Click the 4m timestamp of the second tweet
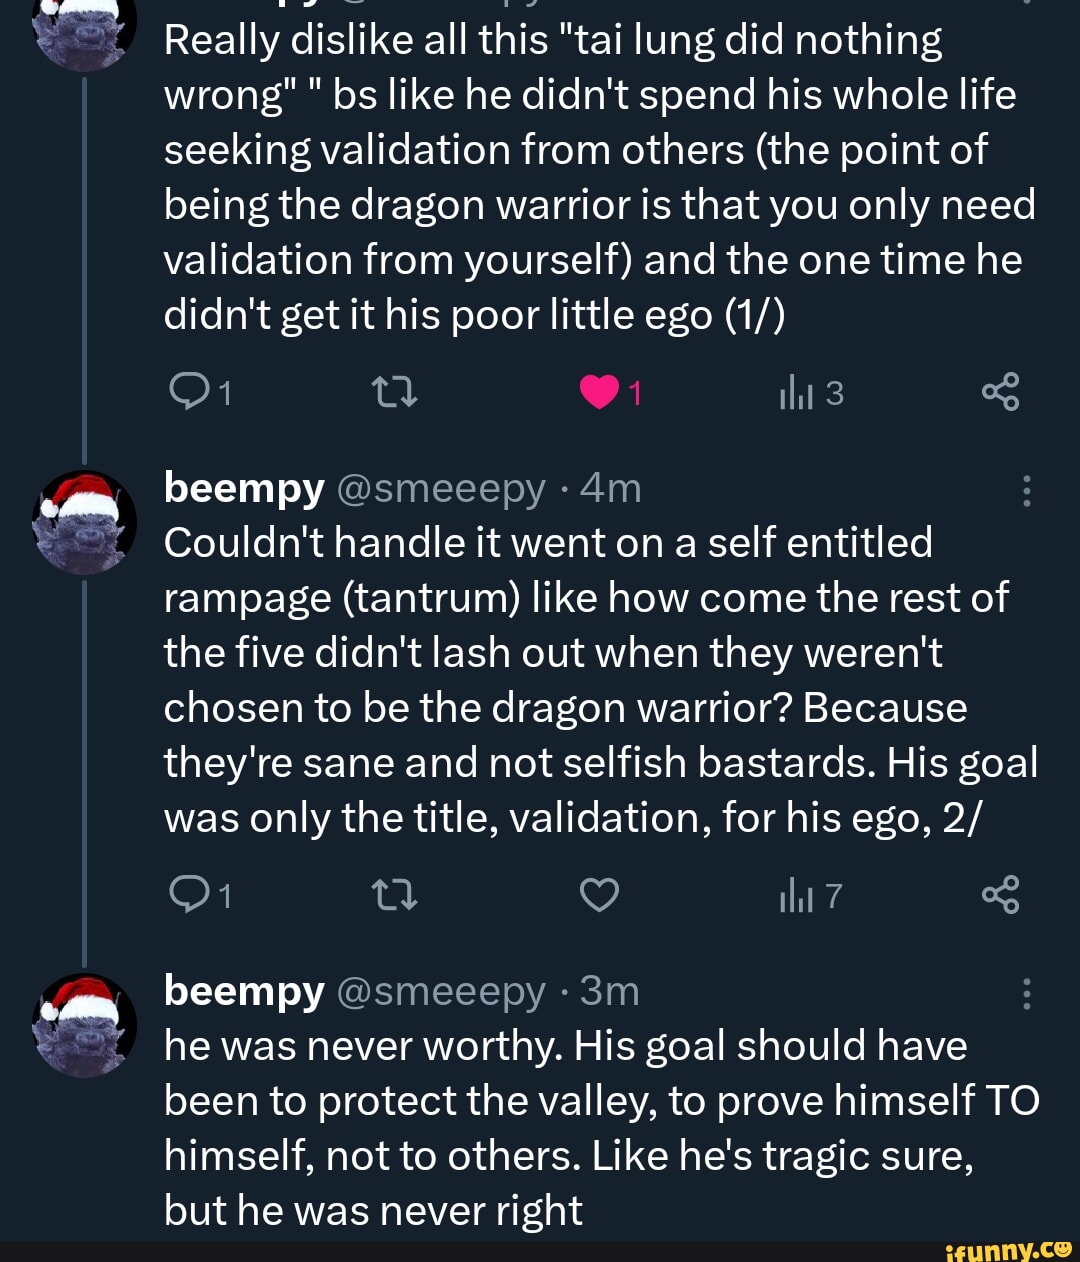1080x1262 pixels. (610, 488)
